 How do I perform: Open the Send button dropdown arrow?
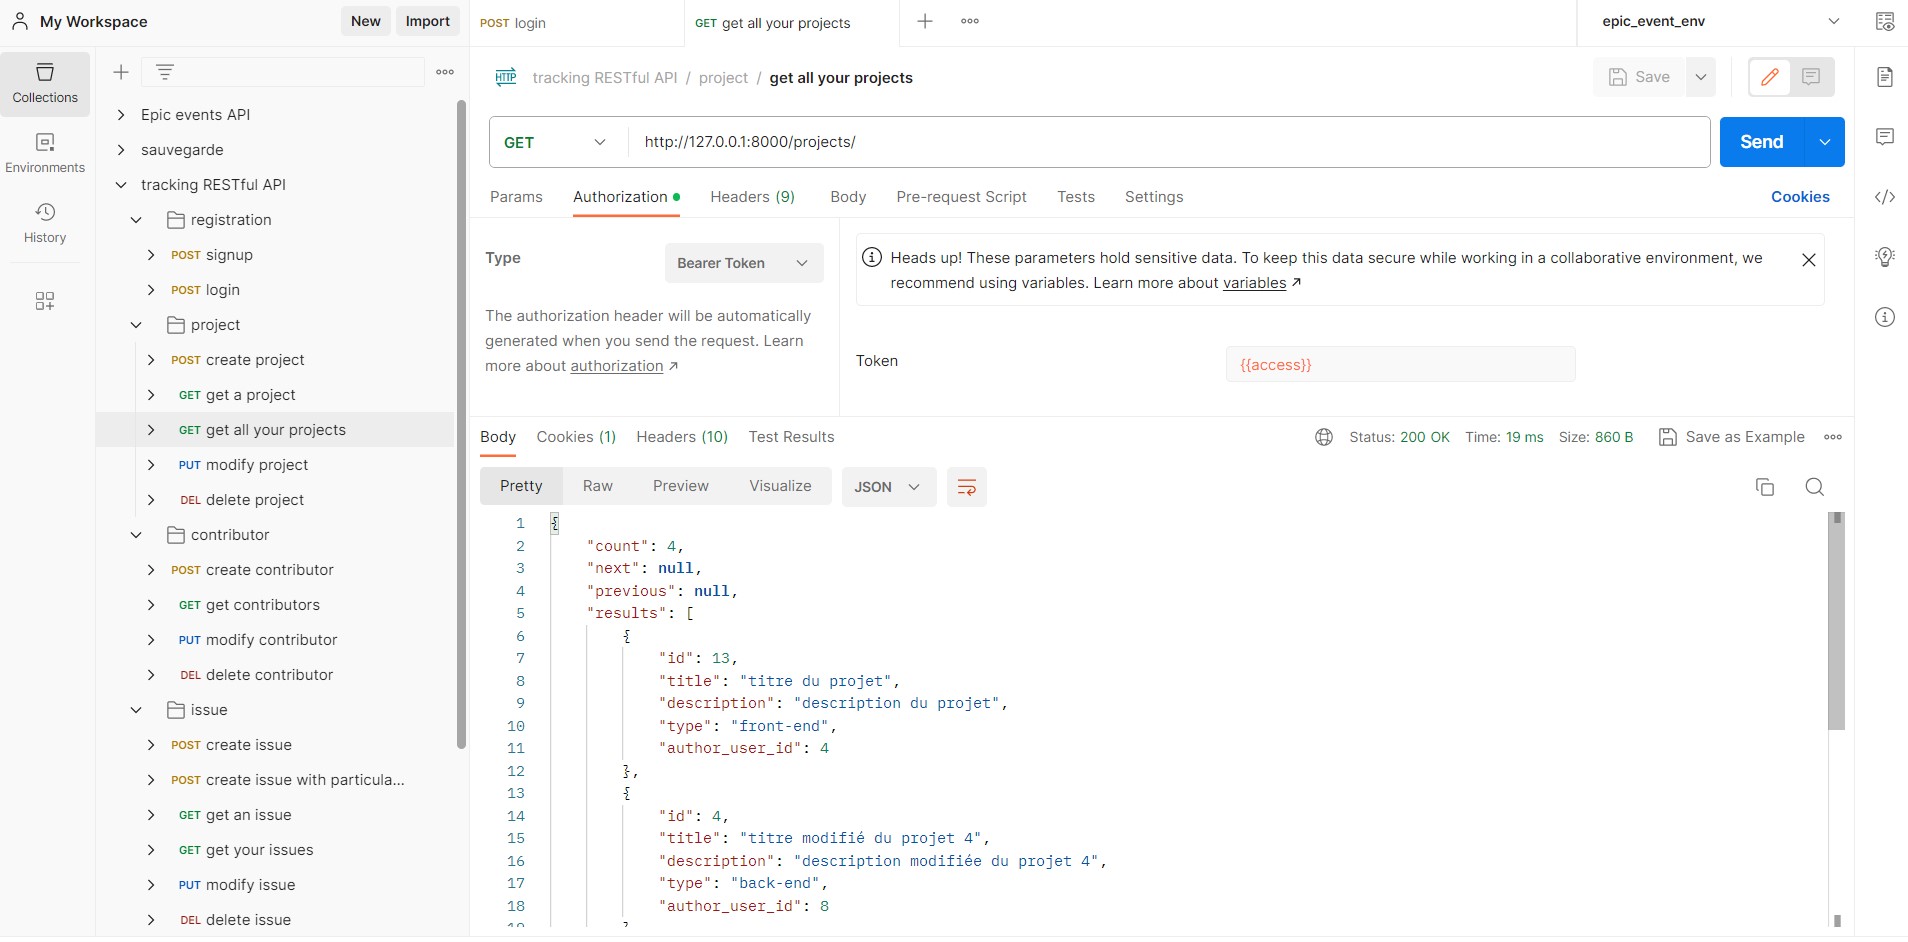(x=1825, y=142)
